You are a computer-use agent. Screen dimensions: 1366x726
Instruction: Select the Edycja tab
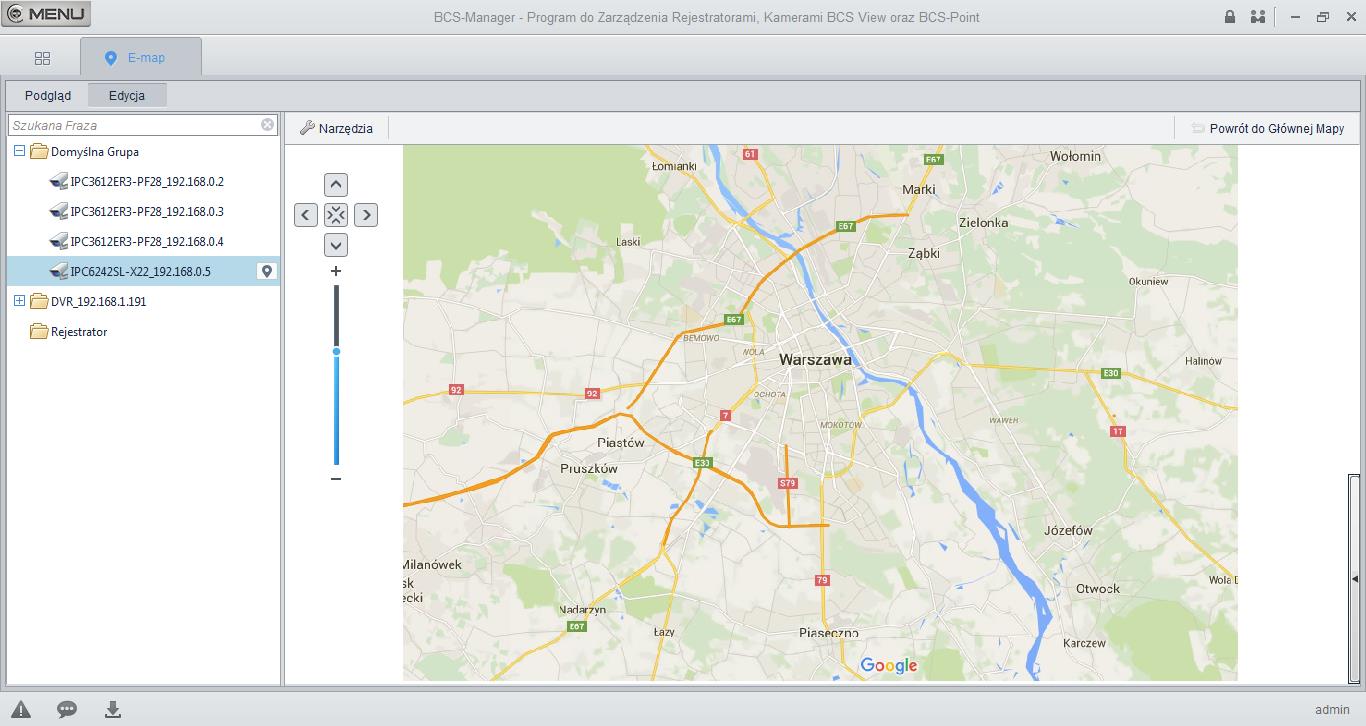(127, 95)
